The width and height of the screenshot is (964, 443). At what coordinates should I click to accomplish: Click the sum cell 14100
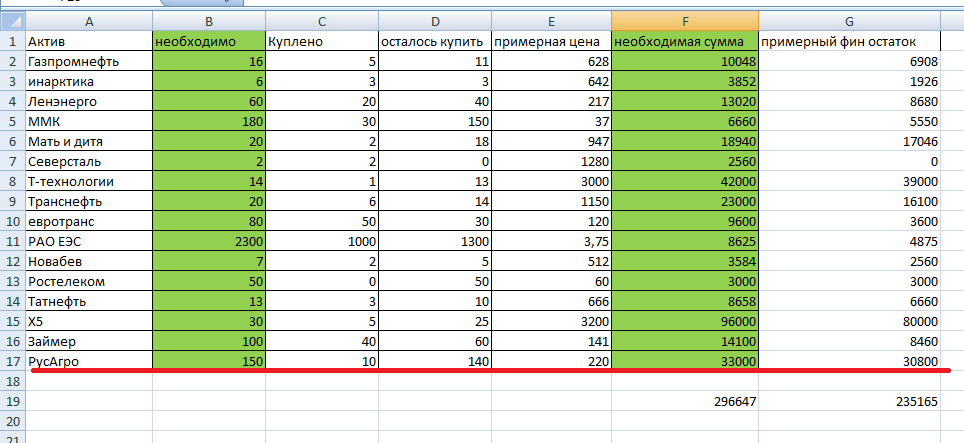(x=685, y=341)
